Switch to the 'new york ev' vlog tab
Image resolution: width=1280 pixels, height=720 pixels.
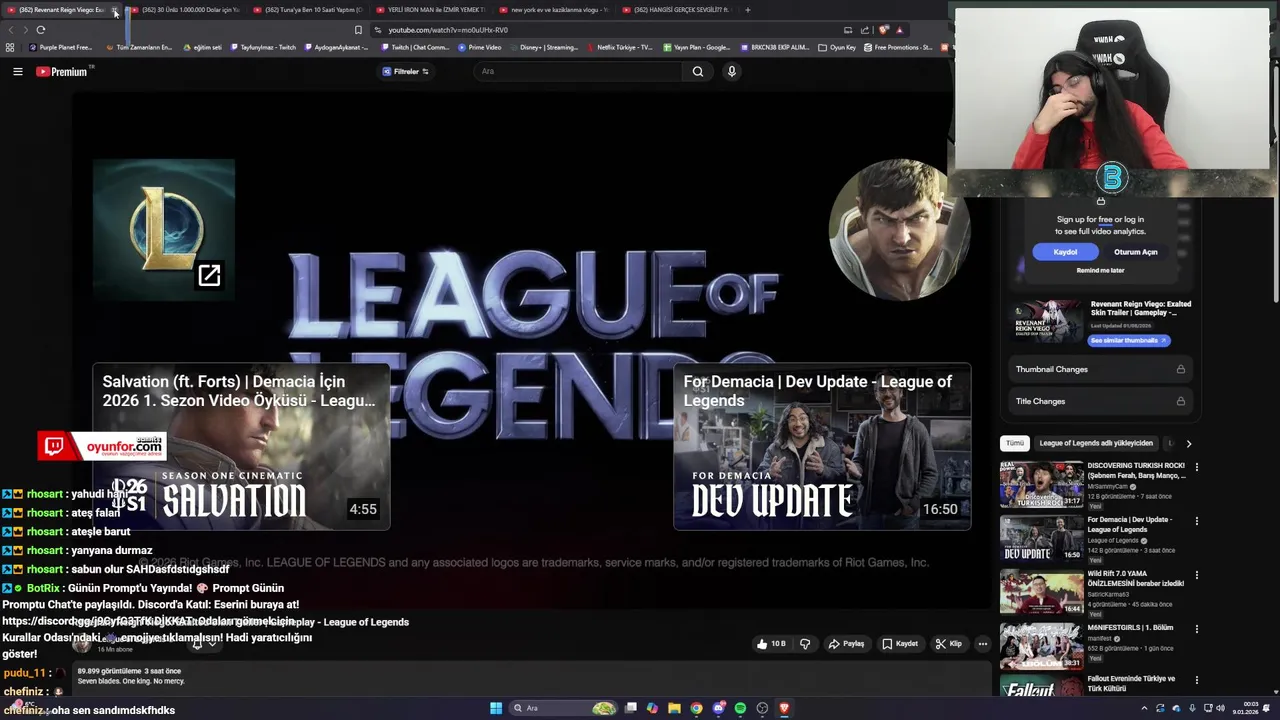click(x=553, y=10)
